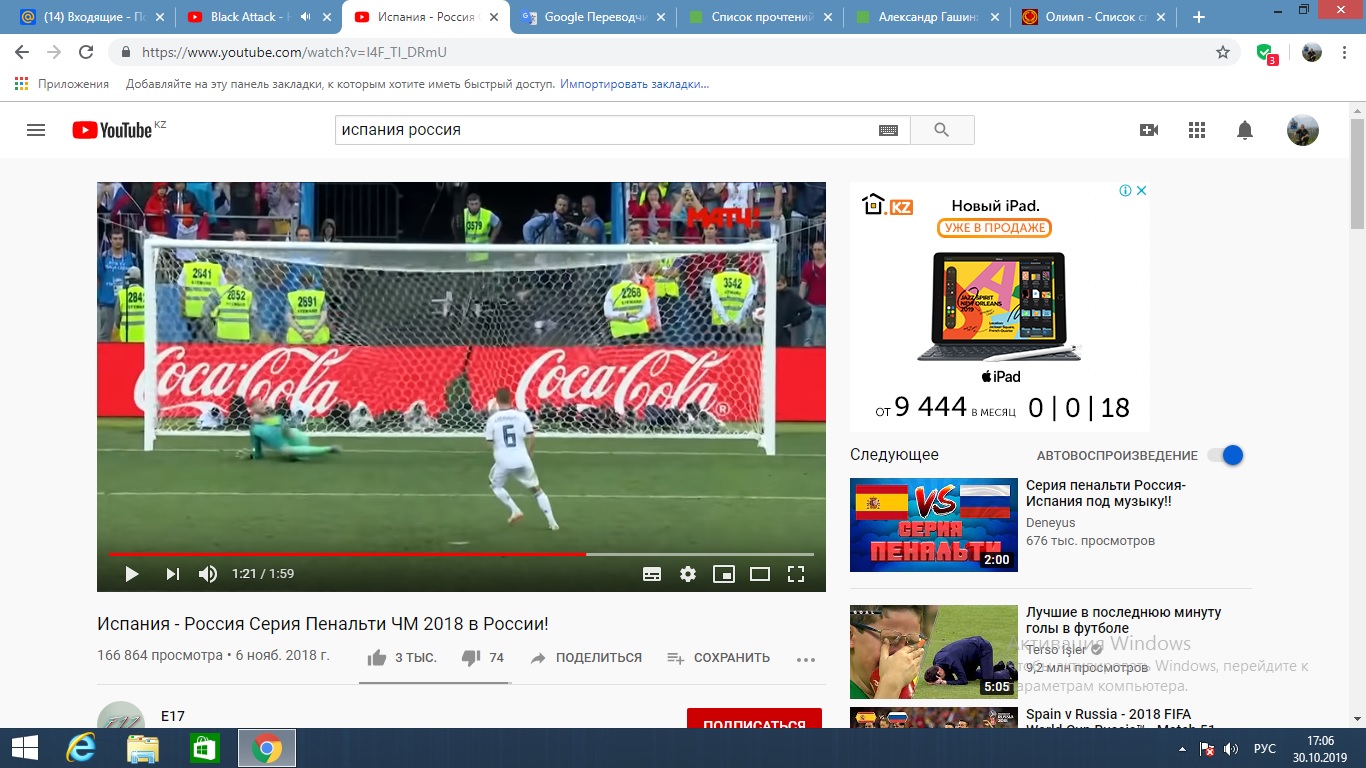Screen dimensions: 1366x768
Task: Enable miniplayer mode
Action: (x=724, y=574)
